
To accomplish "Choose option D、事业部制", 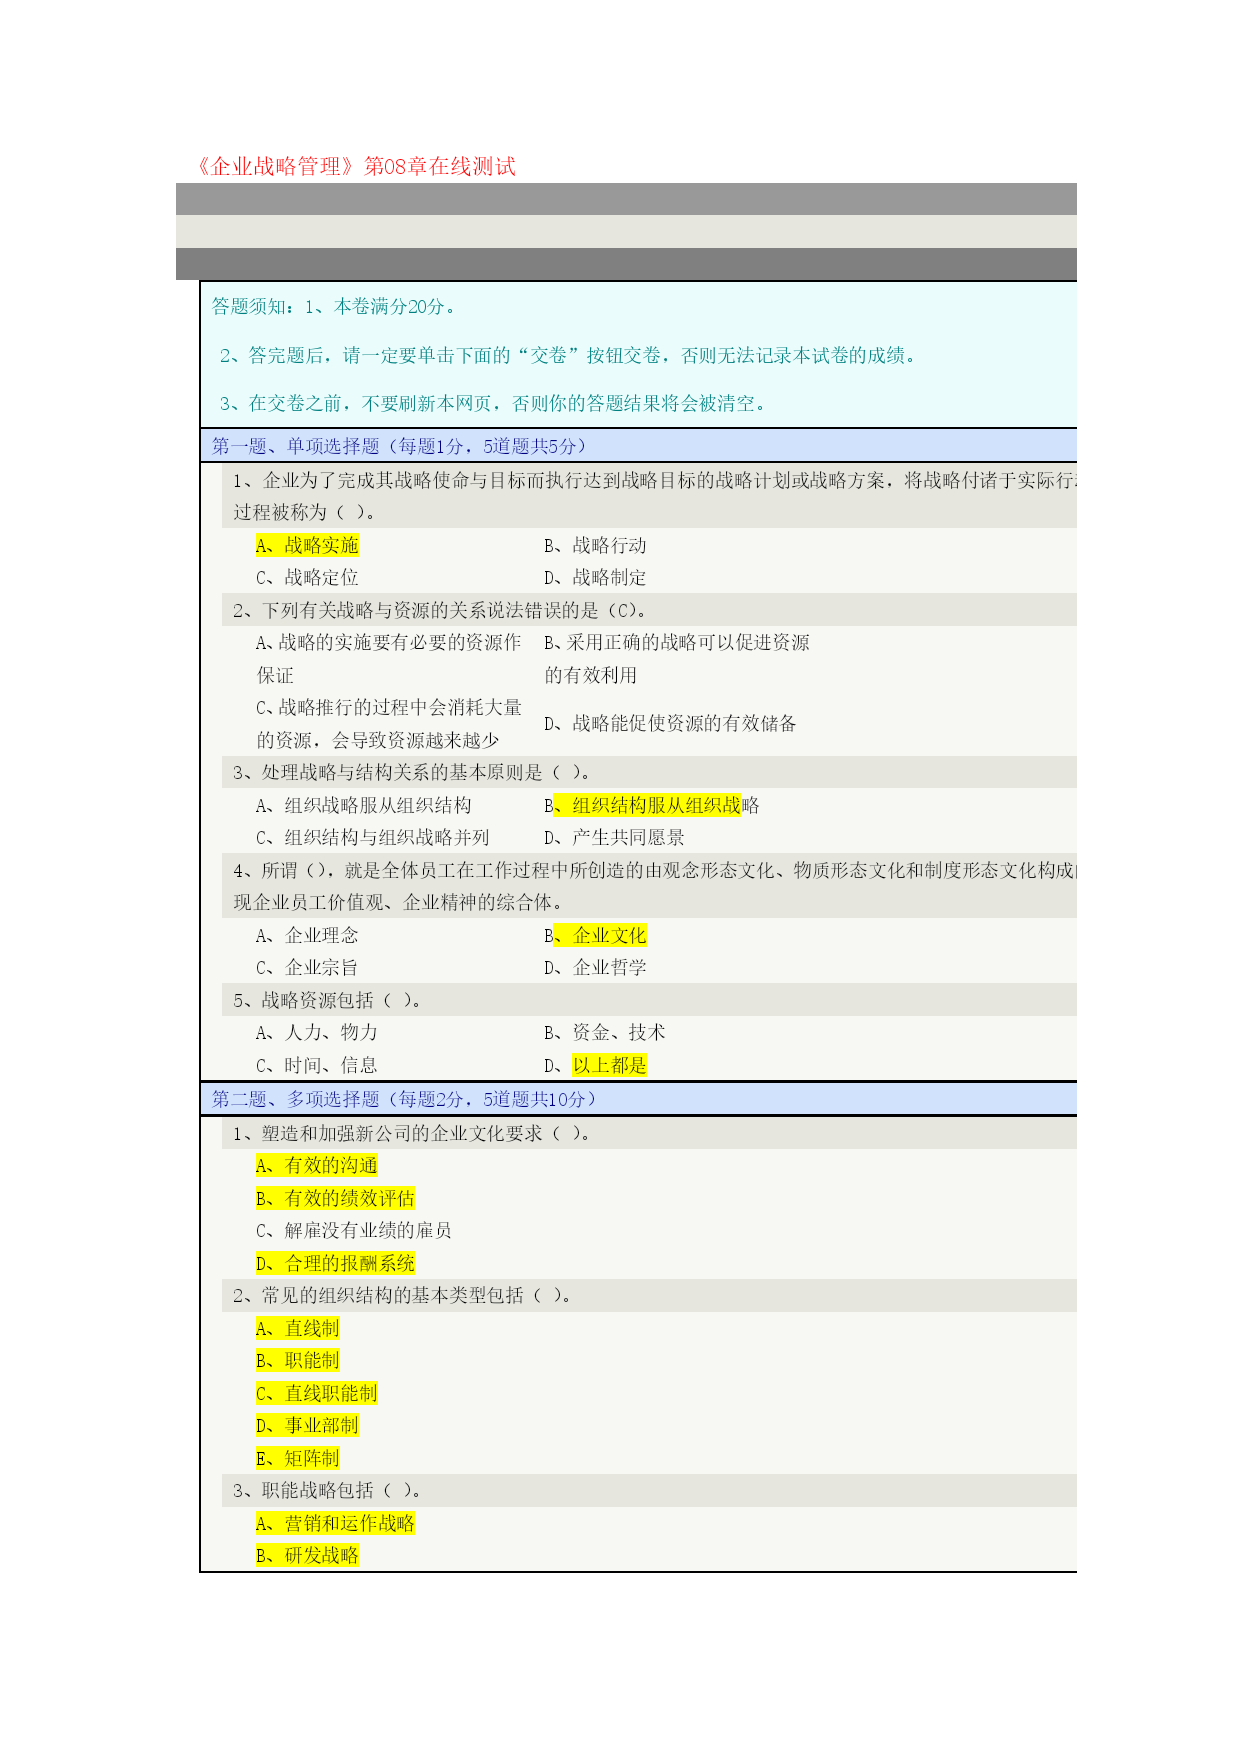I will 307,1425.
